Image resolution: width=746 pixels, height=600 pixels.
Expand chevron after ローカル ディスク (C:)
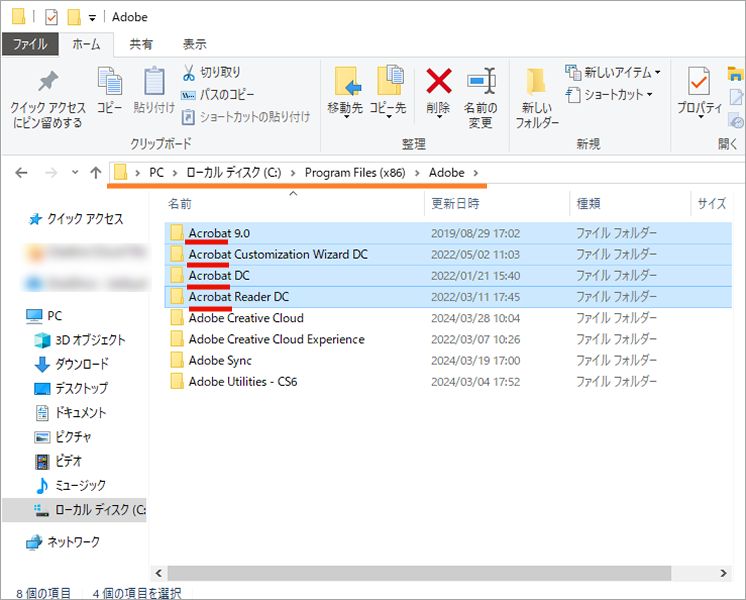(293, 173)
